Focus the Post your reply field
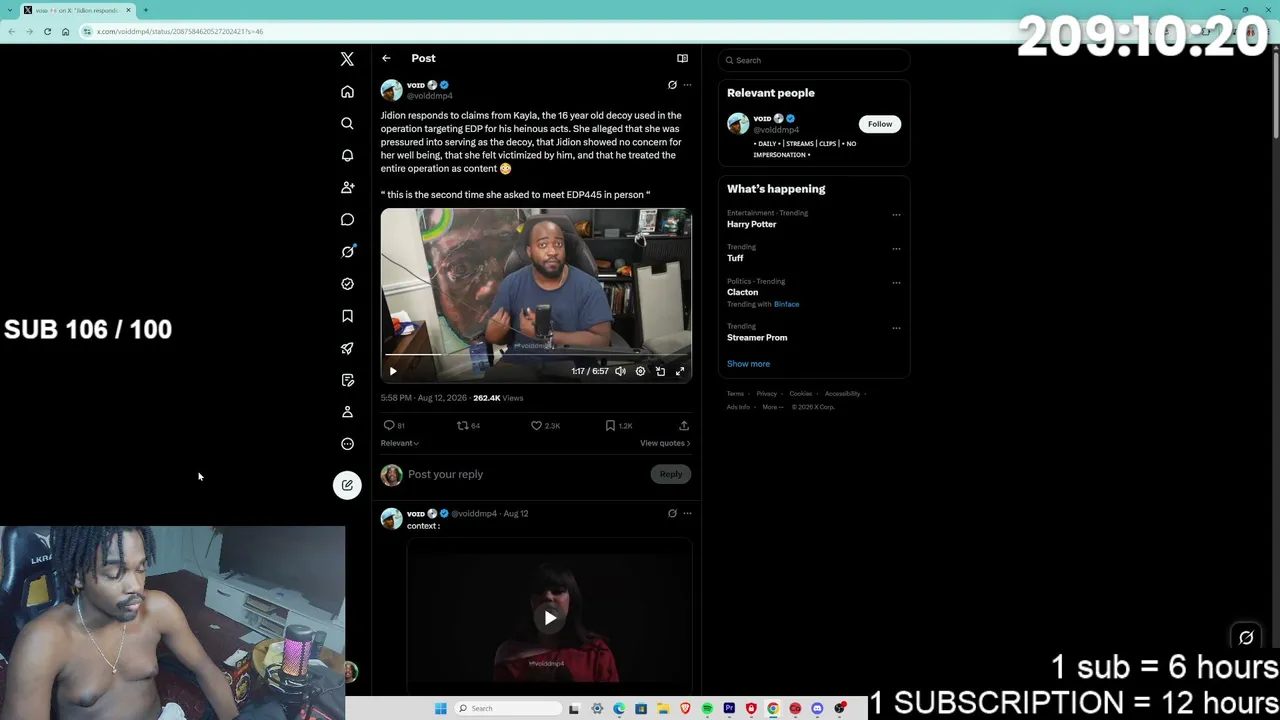 point(525,474)
